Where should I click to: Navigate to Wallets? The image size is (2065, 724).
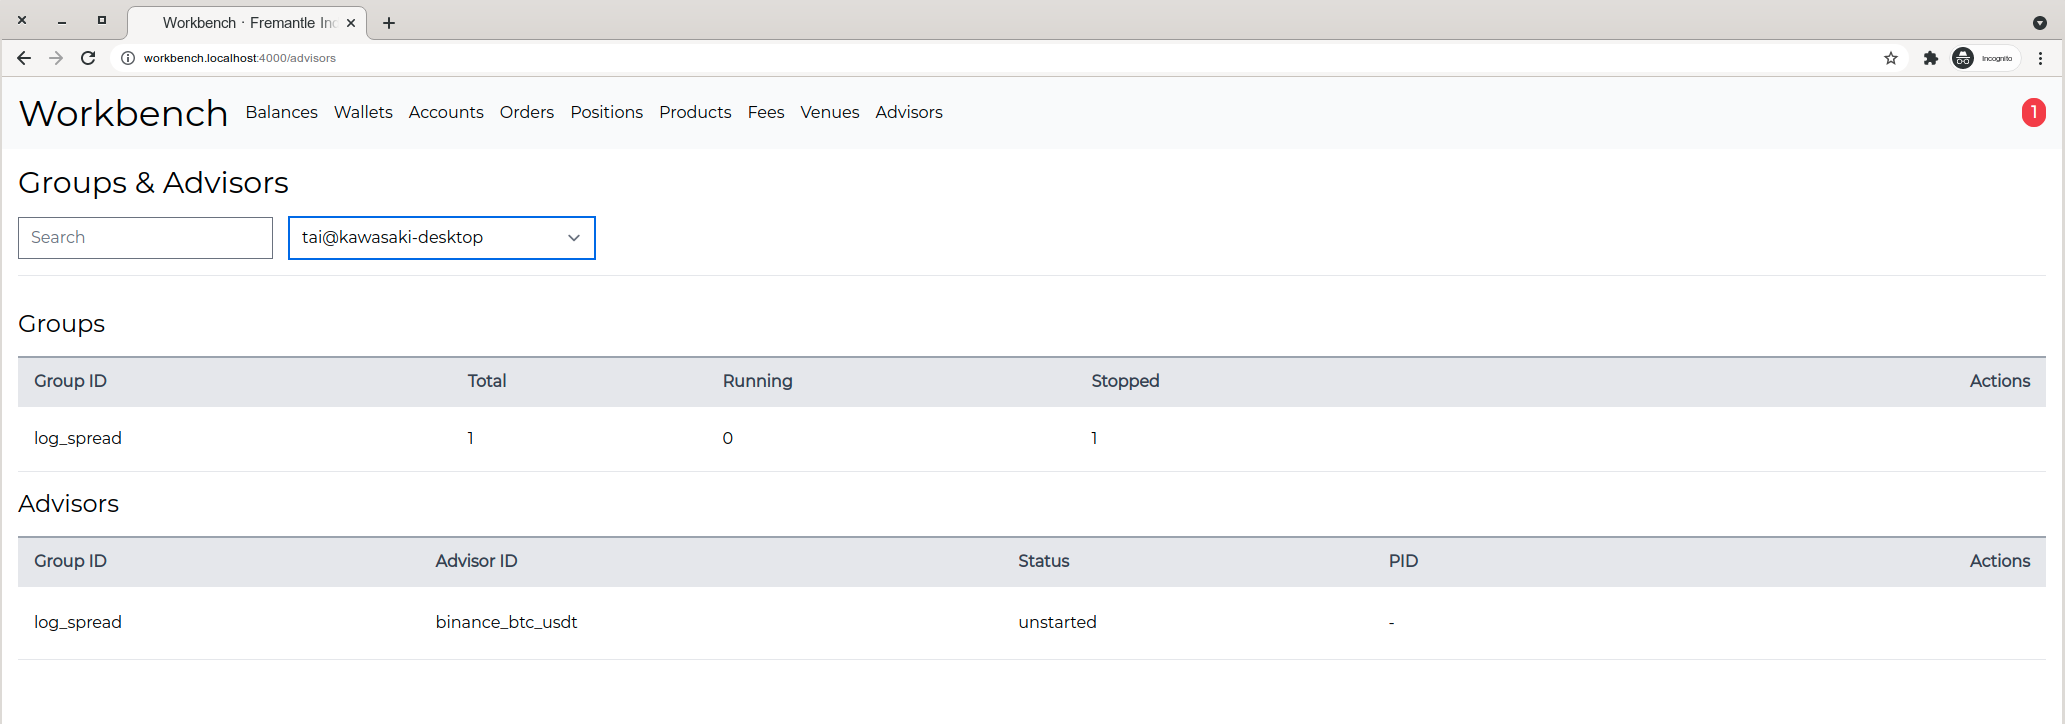pos(363,112)
